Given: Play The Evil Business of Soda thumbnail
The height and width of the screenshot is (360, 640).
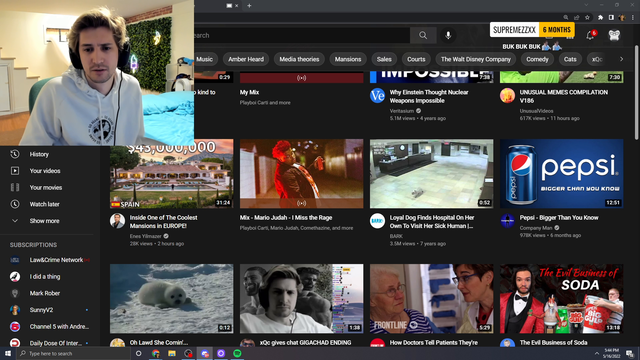Looking at the screenshot, I should coord(561,298).
